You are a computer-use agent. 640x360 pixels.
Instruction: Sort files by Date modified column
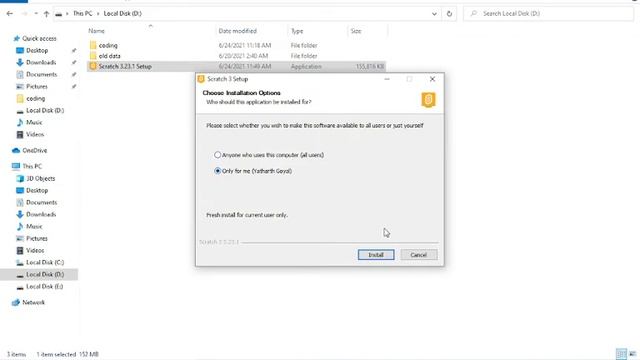(238, 31)
